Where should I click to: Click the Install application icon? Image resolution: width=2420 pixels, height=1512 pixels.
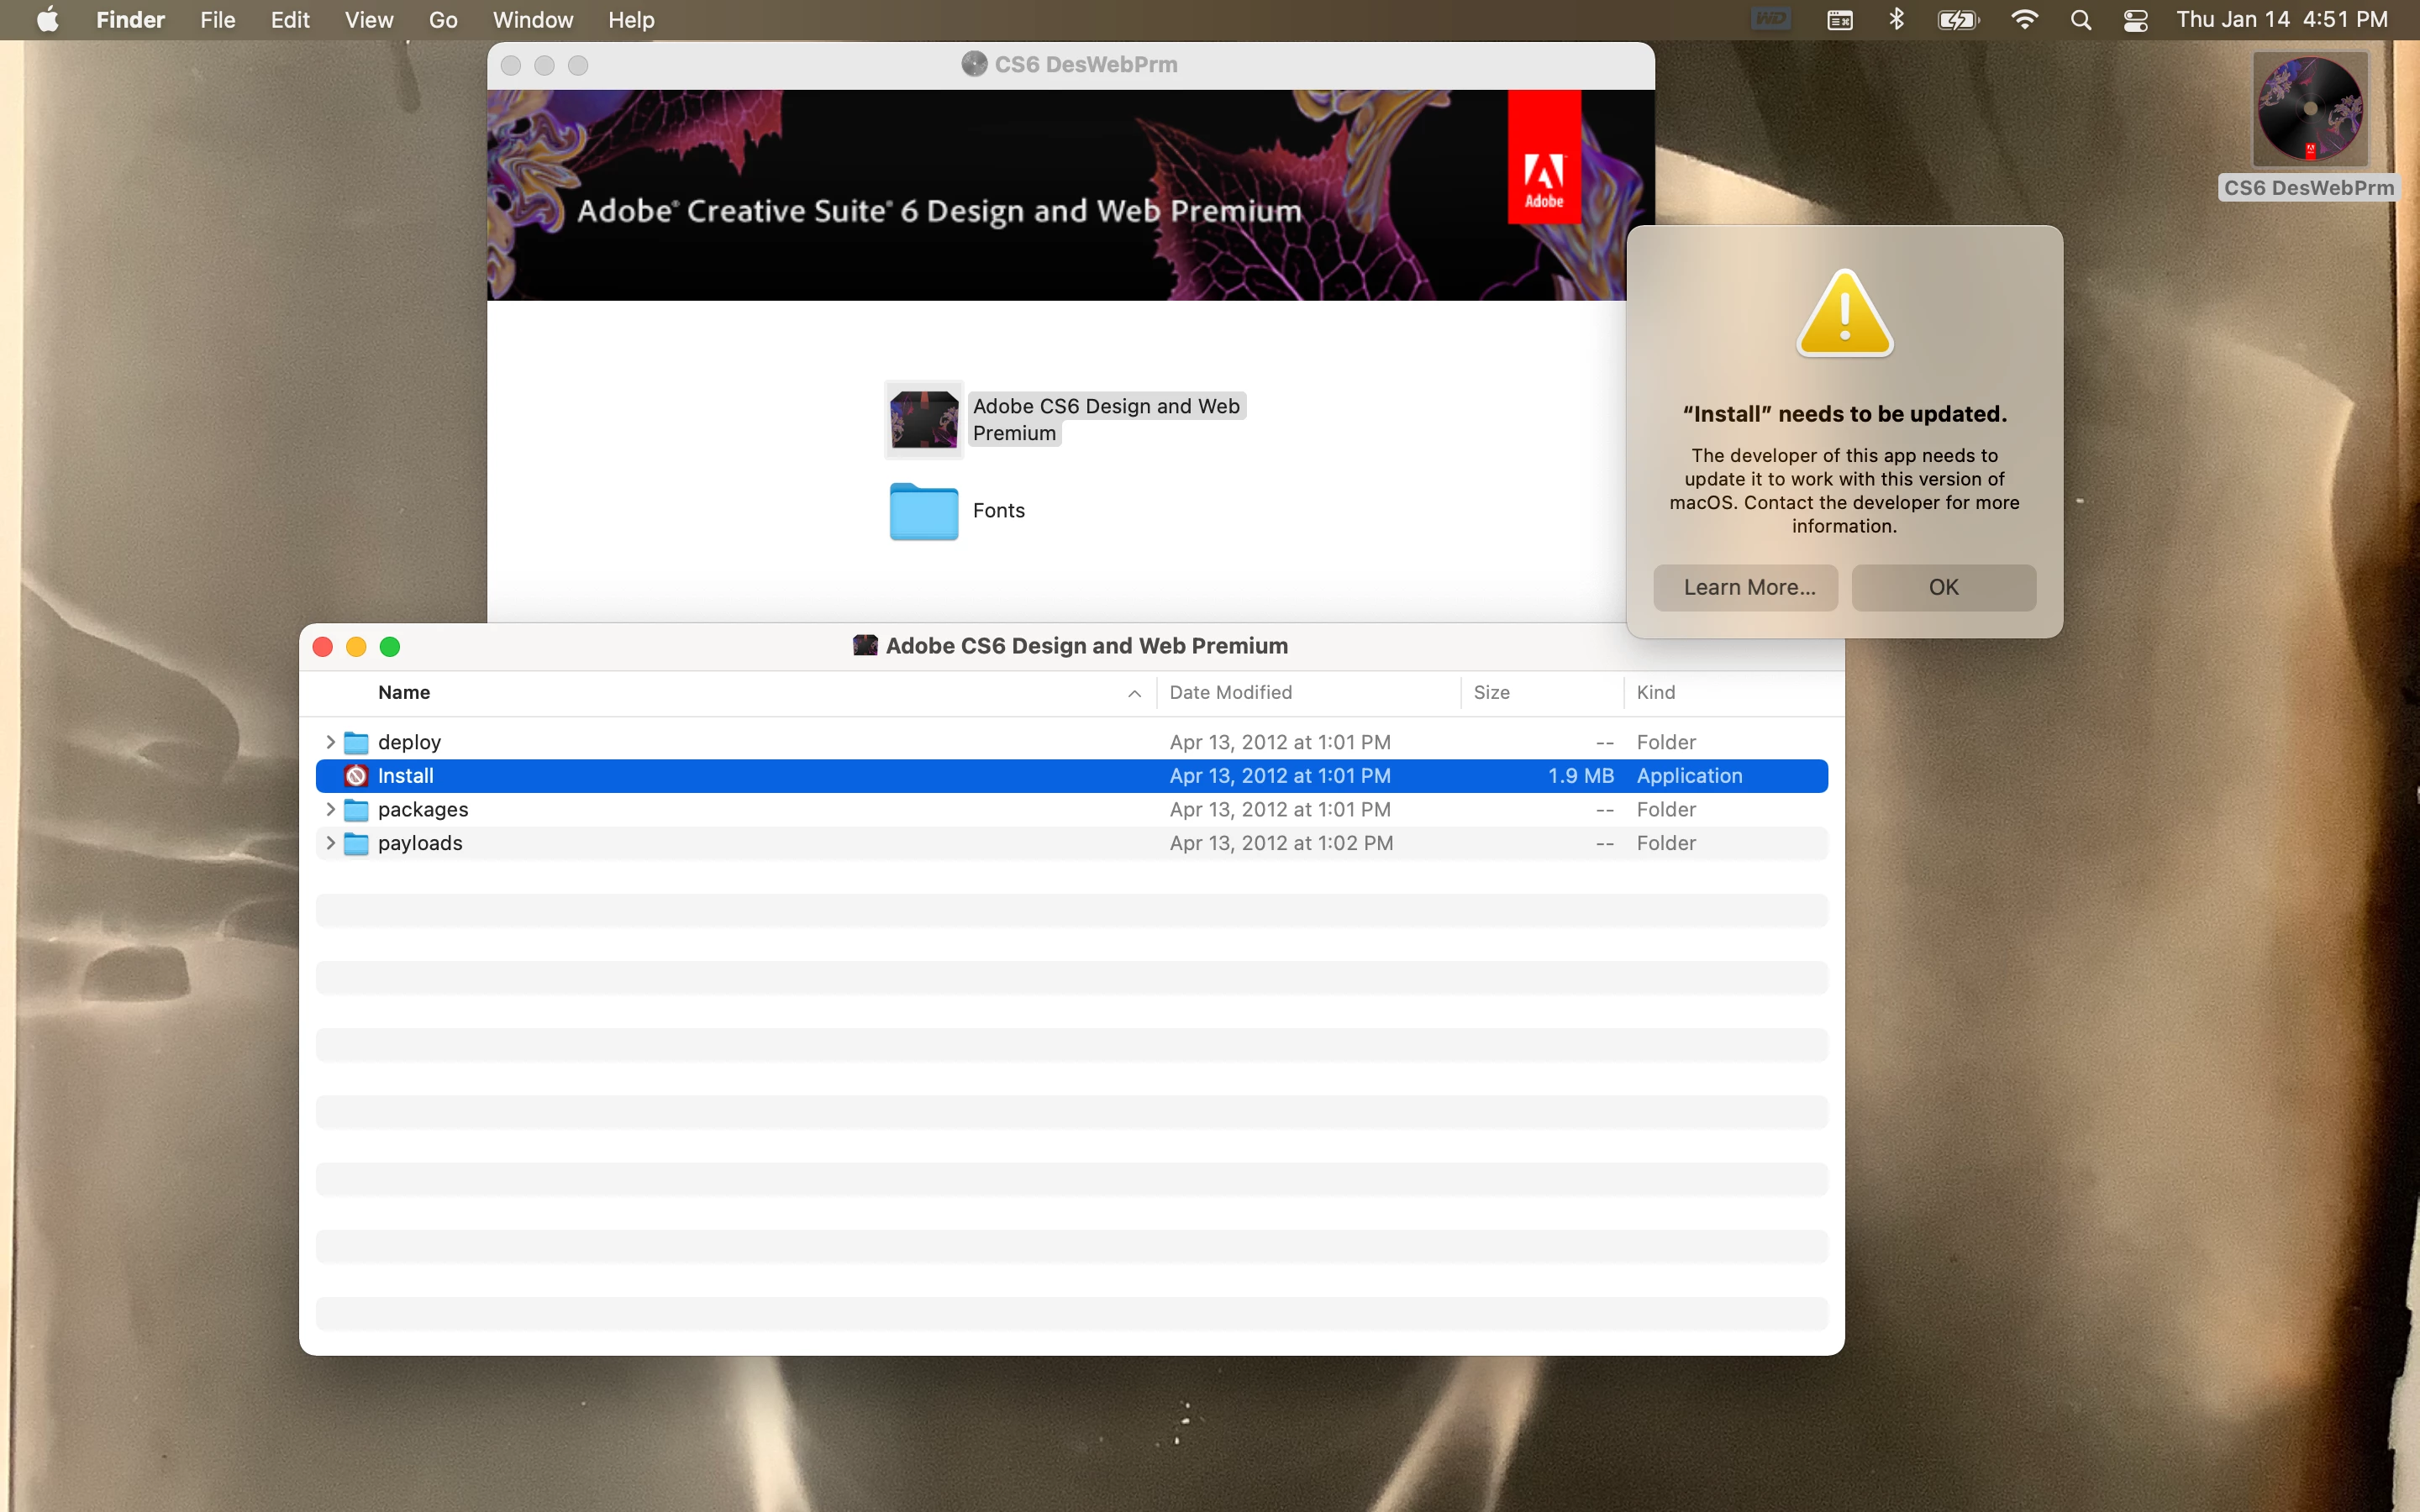(356, 776)
